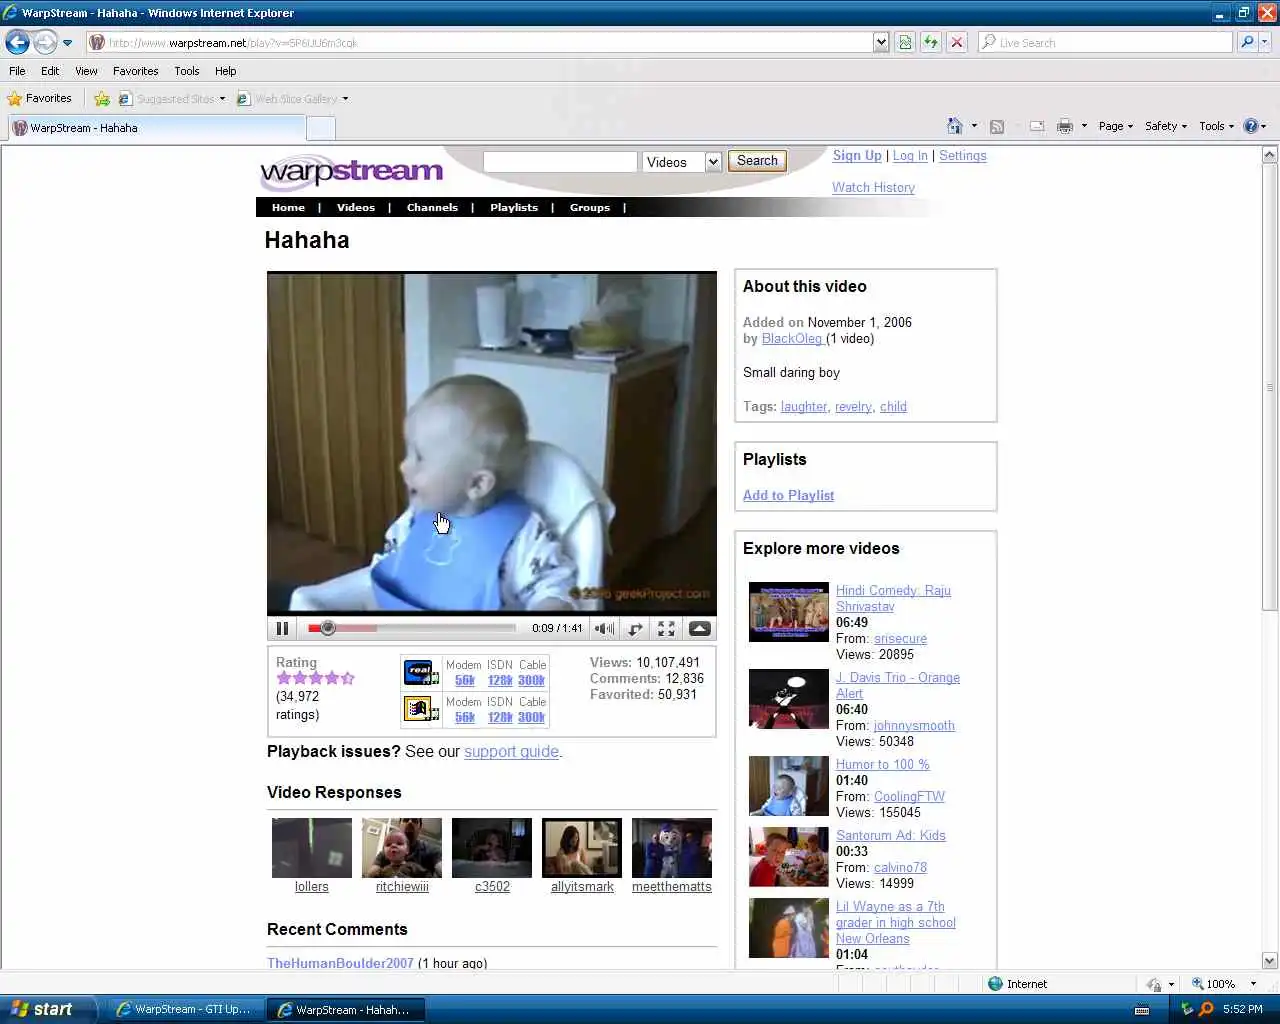Open the Log In link
The width and height of the screenshot is (1280, 1024).
(x=910, y=156)
